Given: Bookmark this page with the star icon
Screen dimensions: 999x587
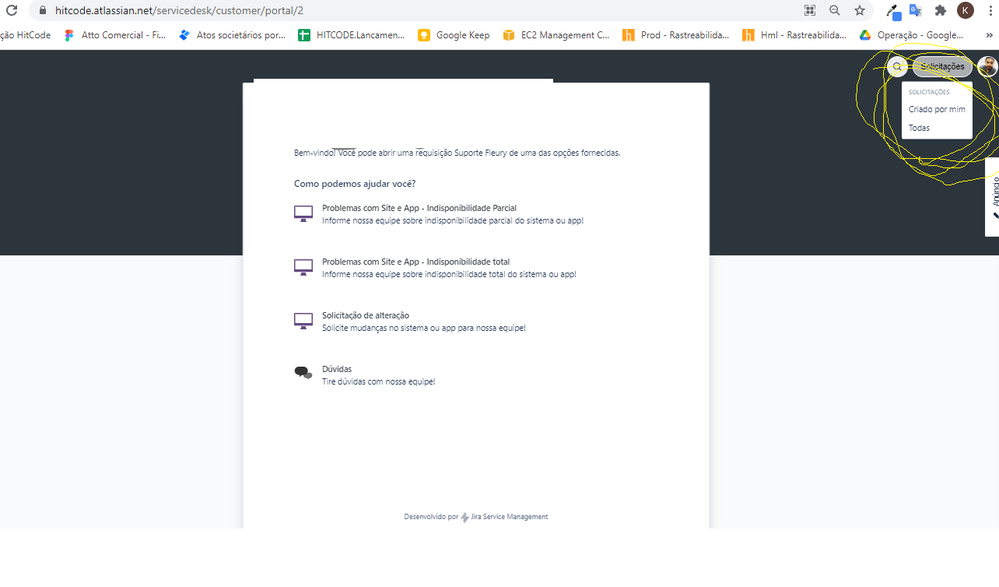Looking at the screenshot, I should 859,10.
